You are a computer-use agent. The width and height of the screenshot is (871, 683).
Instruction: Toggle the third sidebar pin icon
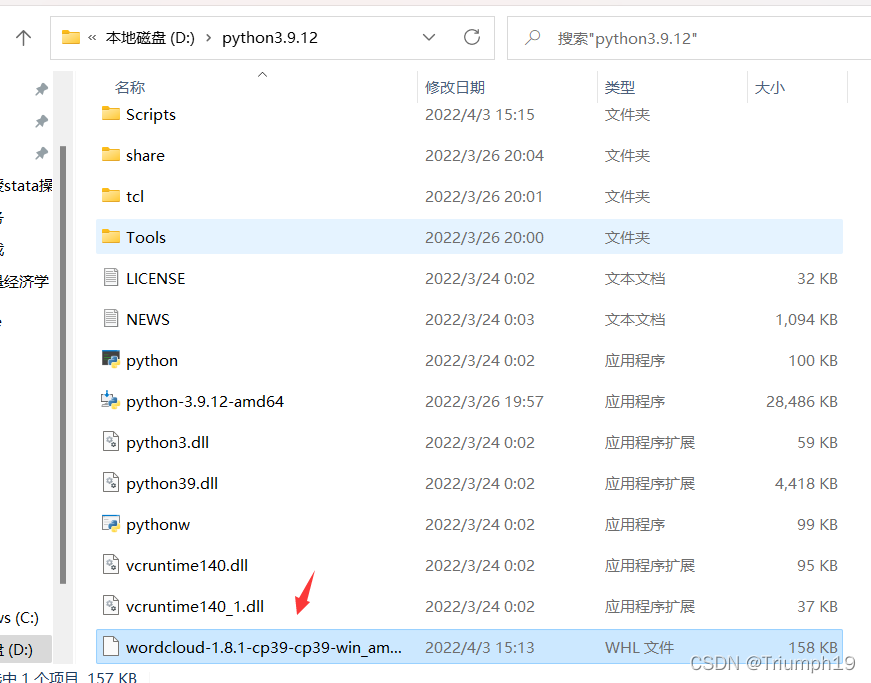pyautogui.click(x=40, y=152)
